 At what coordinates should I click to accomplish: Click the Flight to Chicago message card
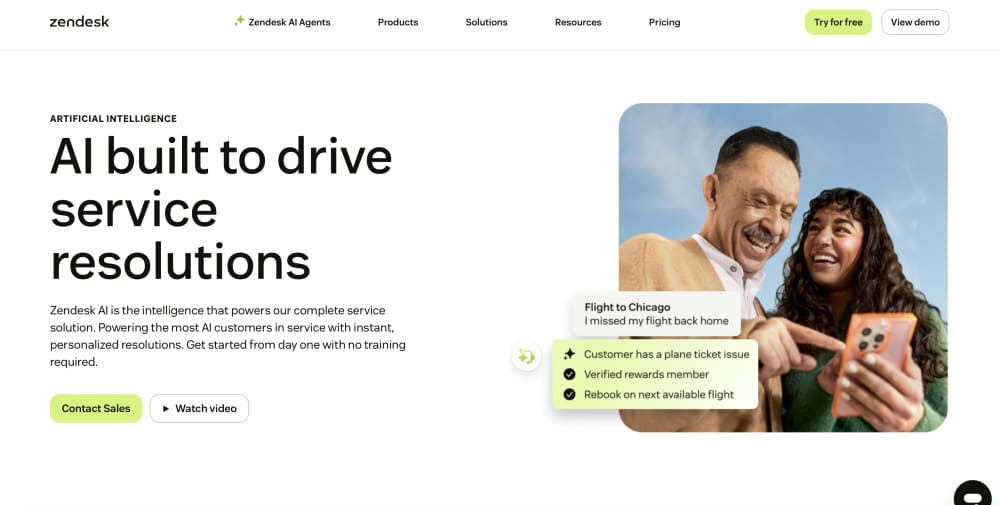click(656, 314)
